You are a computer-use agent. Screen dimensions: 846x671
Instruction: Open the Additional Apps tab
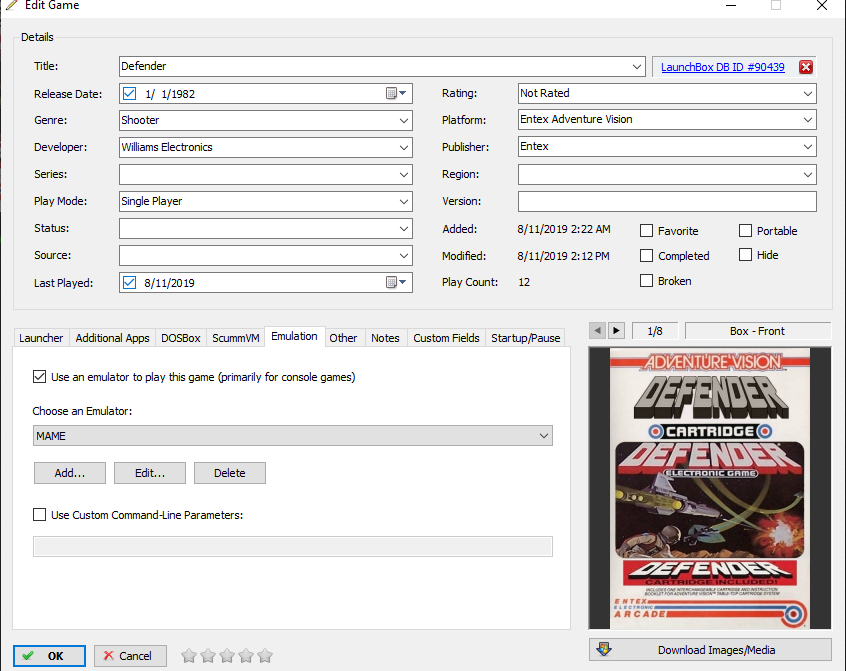(112, 338)
